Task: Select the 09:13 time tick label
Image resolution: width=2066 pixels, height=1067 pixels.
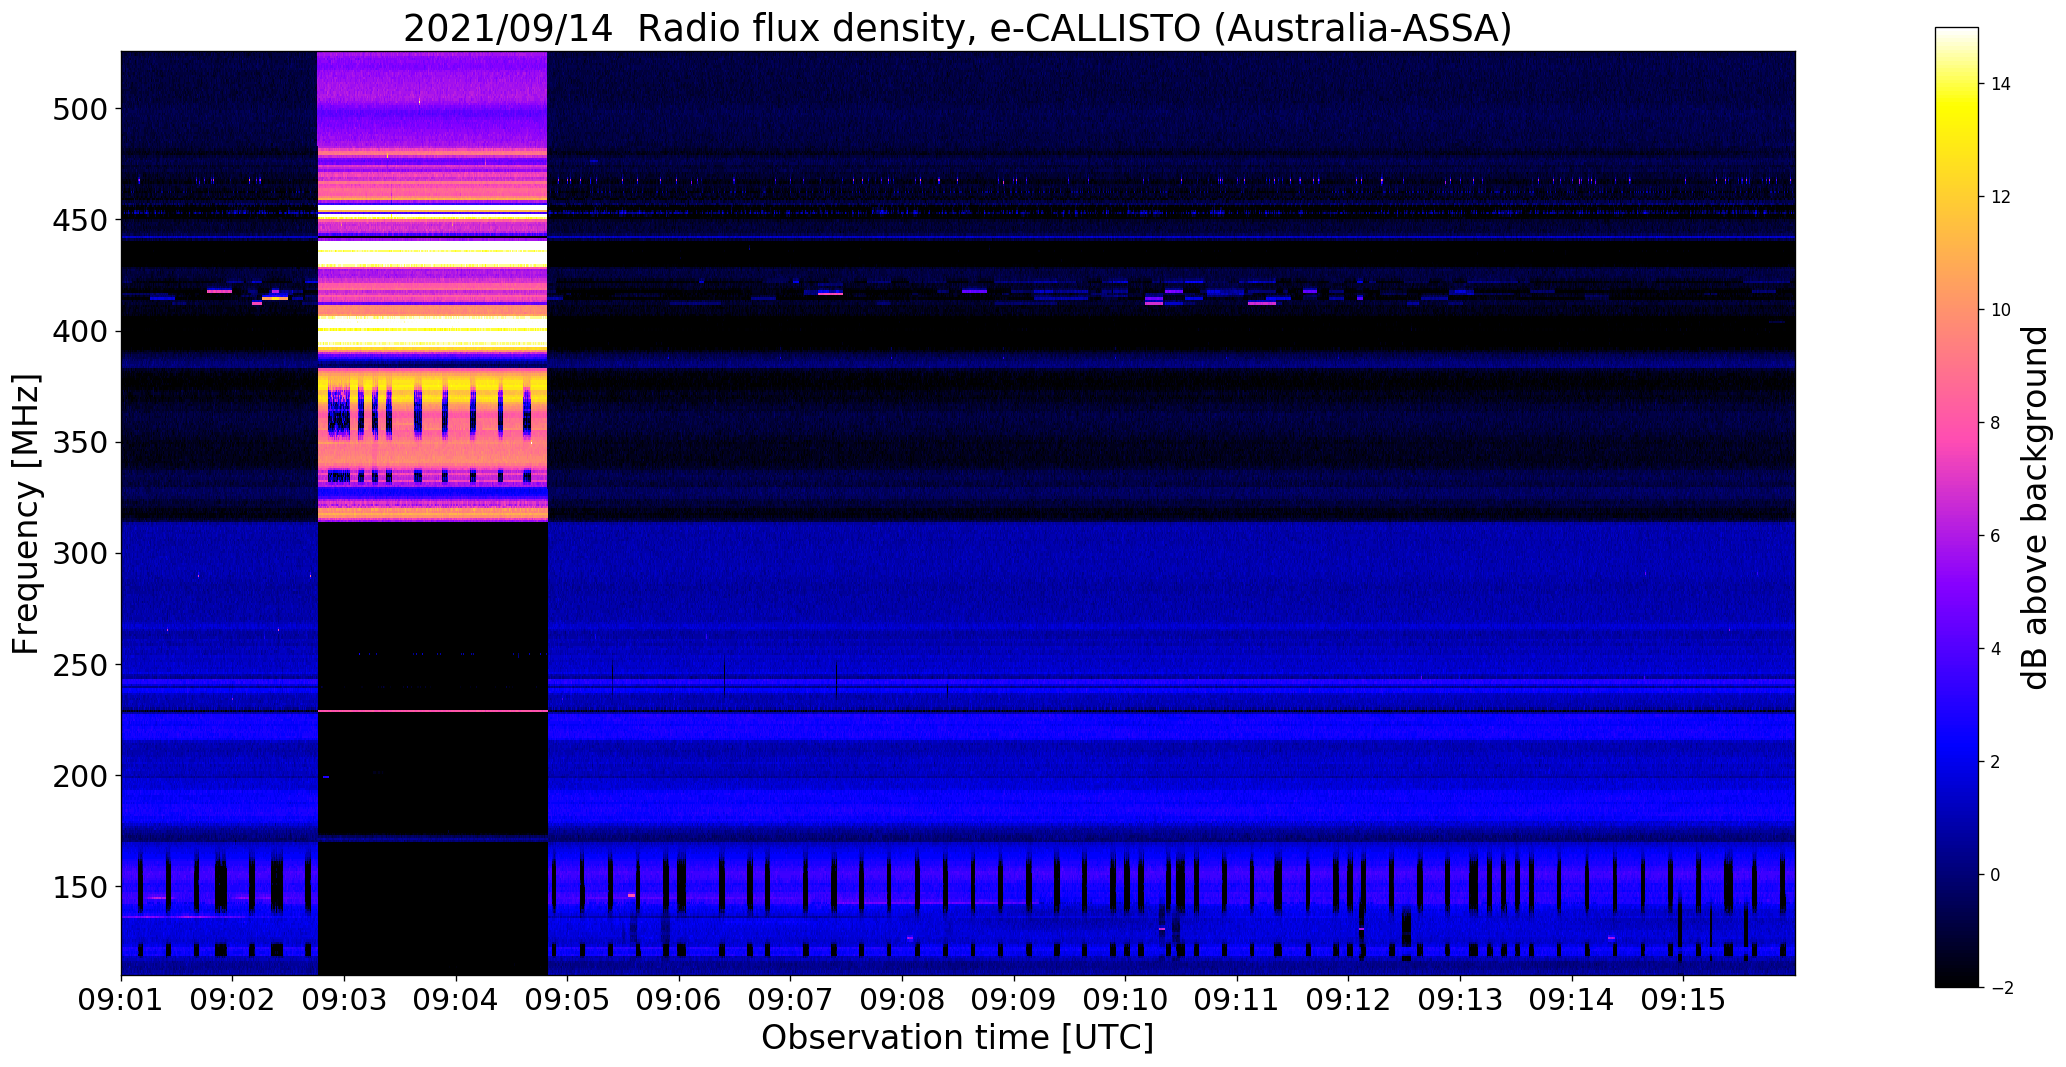Action: click(x=1460, y=1001)
